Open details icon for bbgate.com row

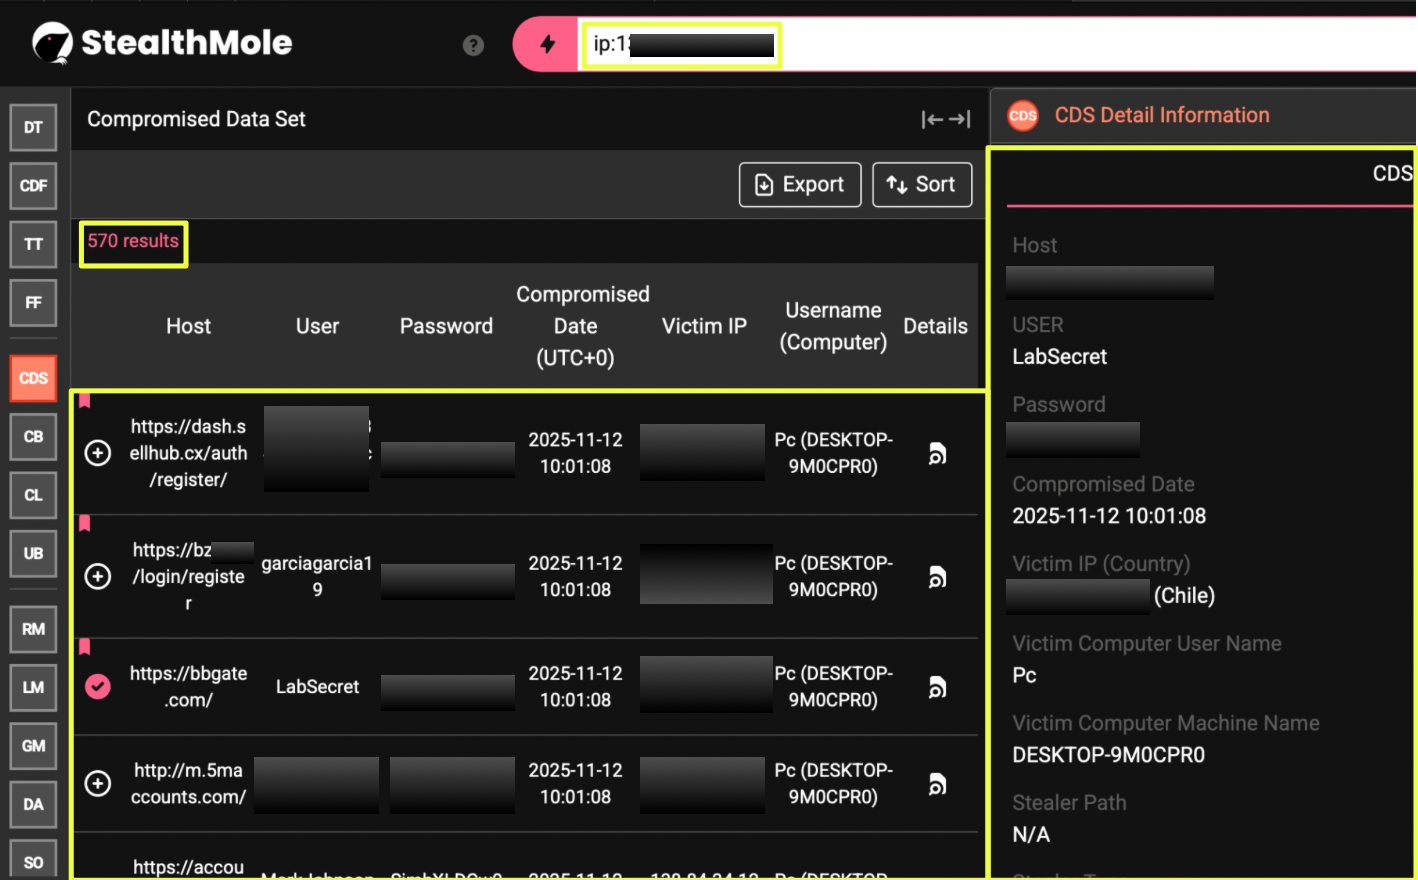tap(937, 688)
